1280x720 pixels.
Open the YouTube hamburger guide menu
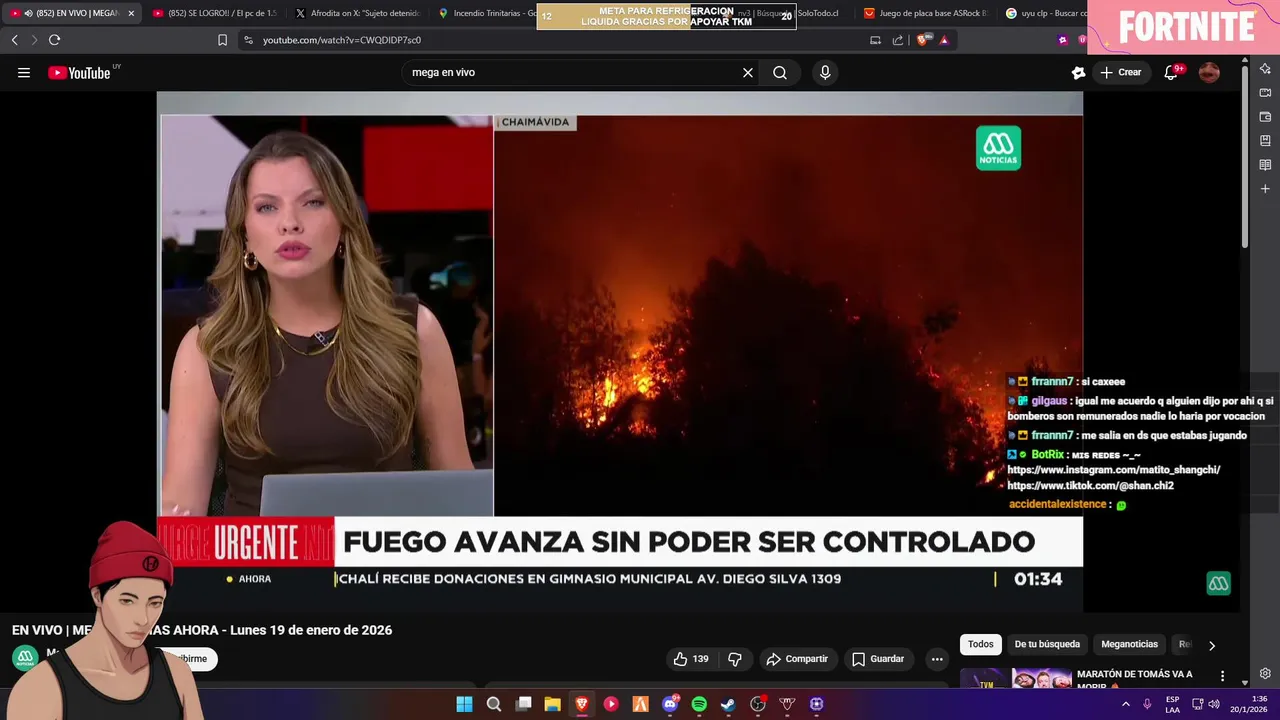pos(24,72)
